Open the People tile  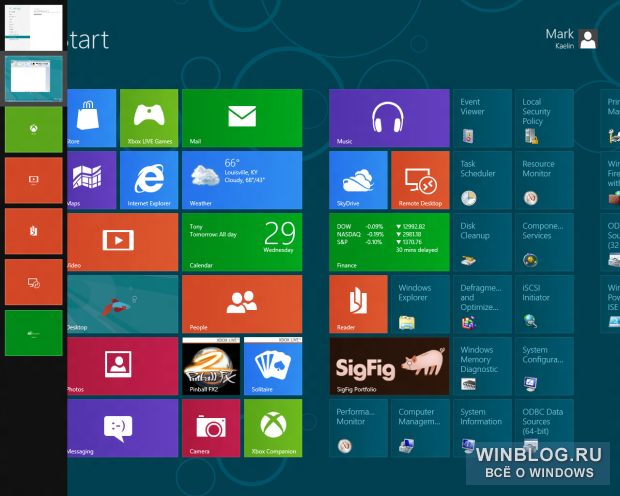242,304
